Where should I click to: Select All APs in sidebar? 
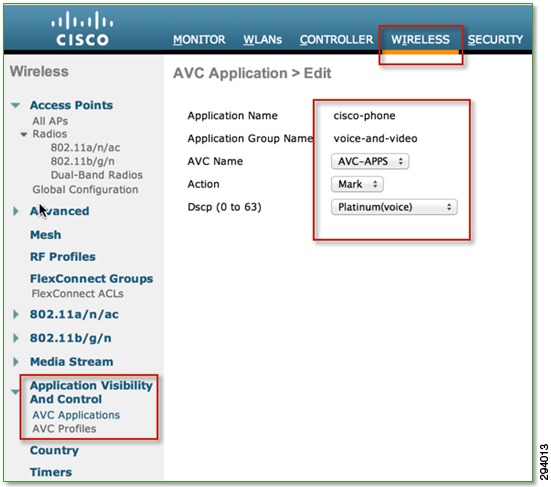50,121
